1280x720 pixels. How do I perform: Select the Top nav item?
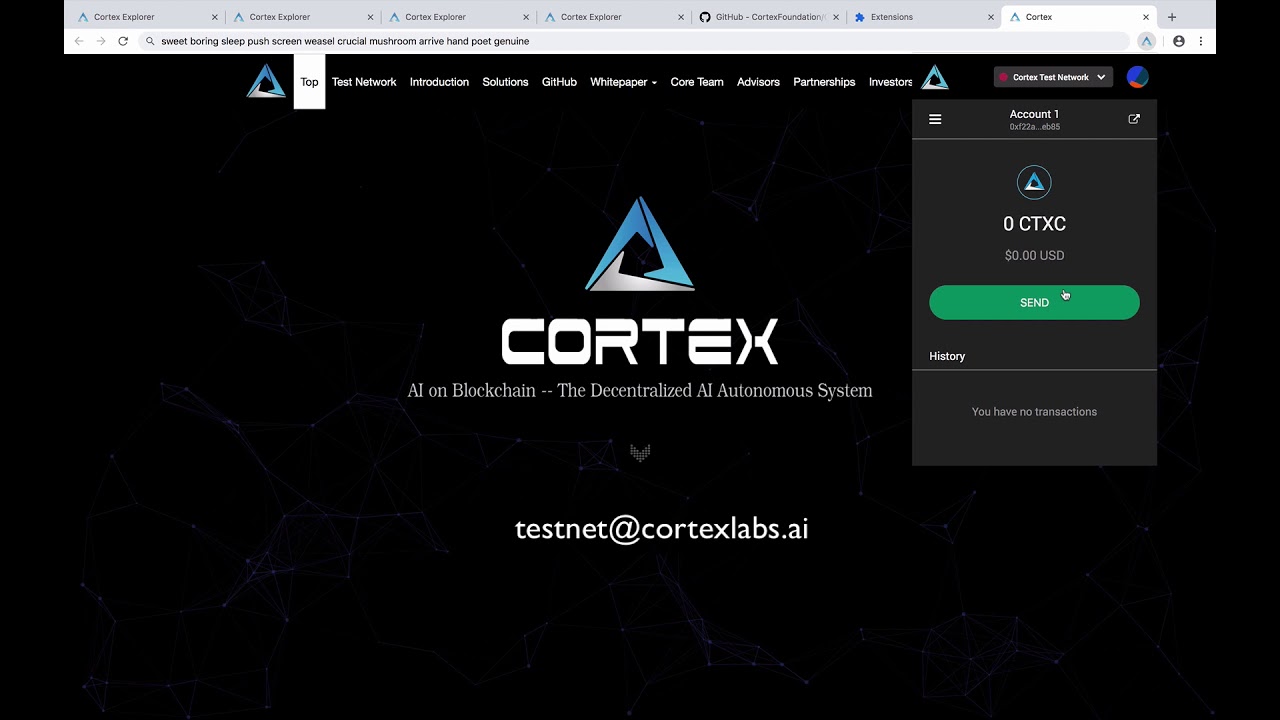(309, 82)
